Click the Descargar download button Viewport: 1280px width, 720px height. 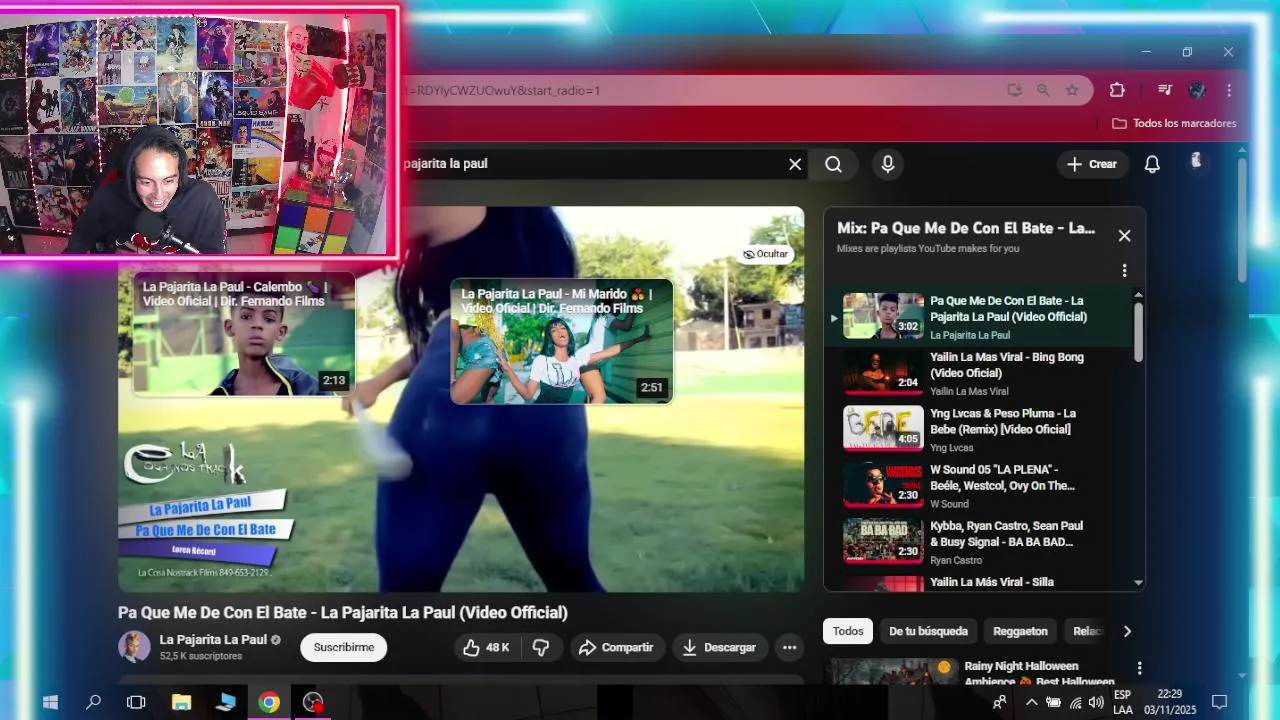(x=720, y=647)
